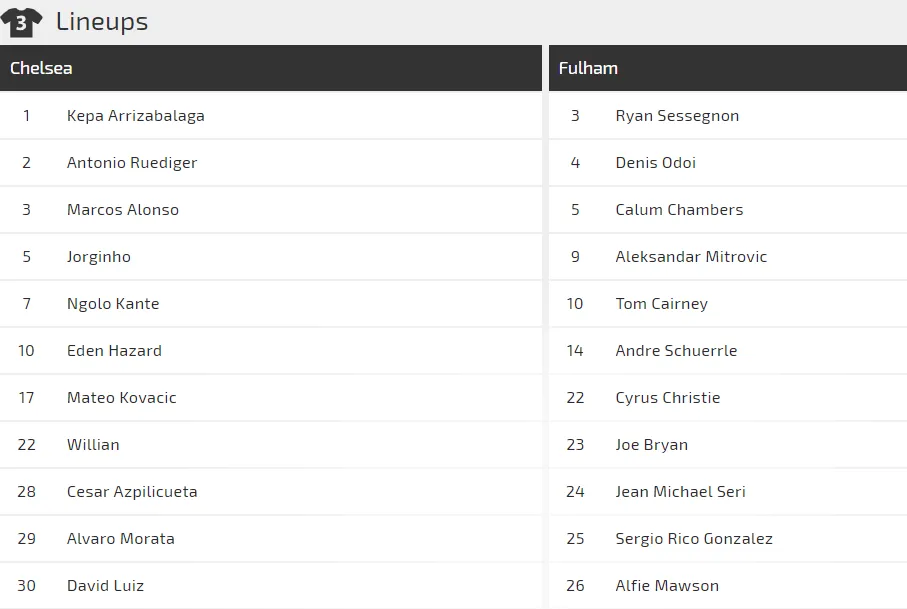Open Ngolo Kante's player row
Viewport: 907px width, 609px height.
coord(271,304)
